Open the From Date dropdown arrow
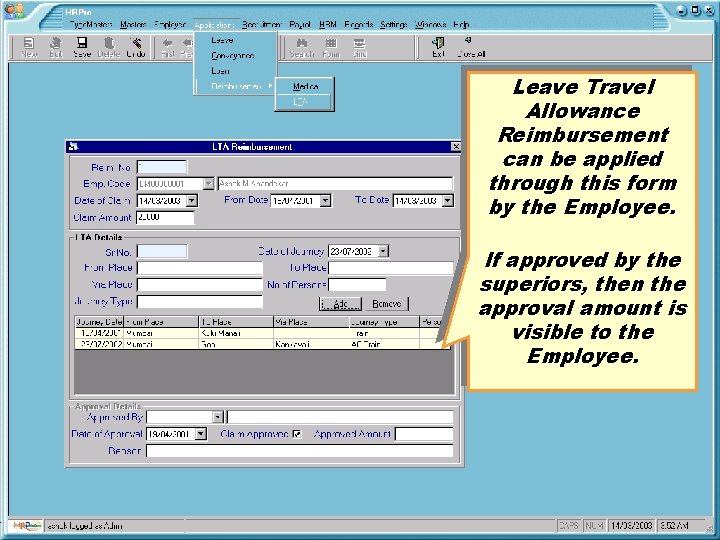The width and height of the screenshot is (720, 540). 325,201
